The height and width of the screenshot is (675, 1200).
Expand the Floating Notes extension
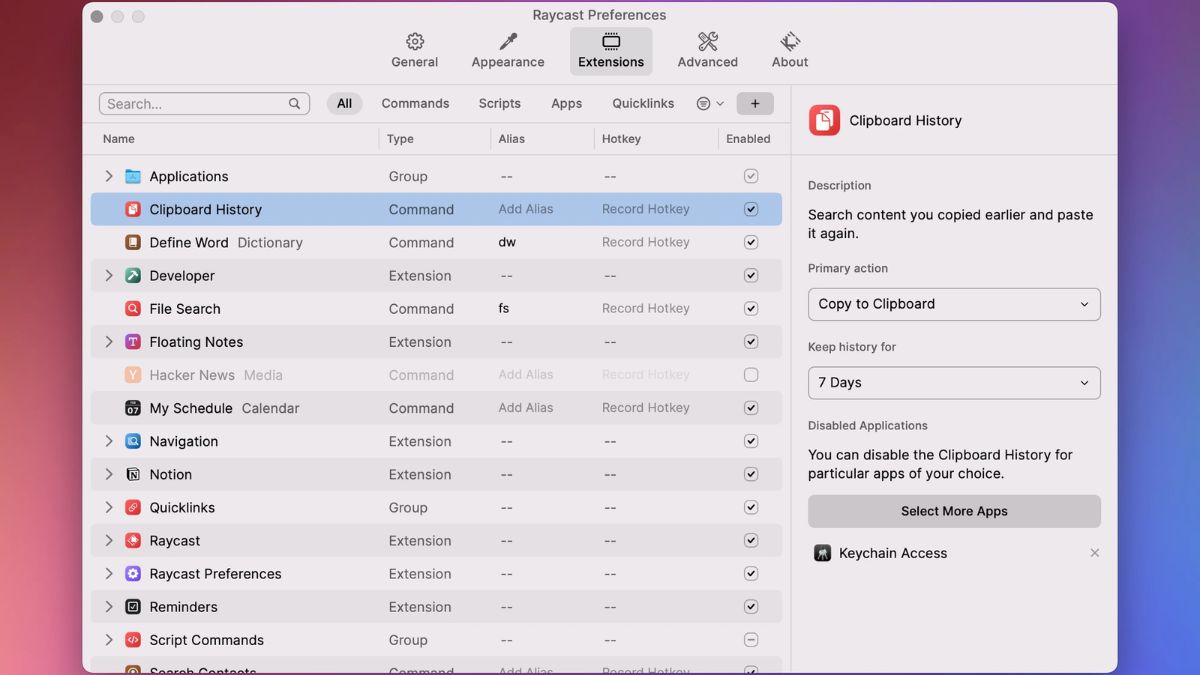[109, 342]
